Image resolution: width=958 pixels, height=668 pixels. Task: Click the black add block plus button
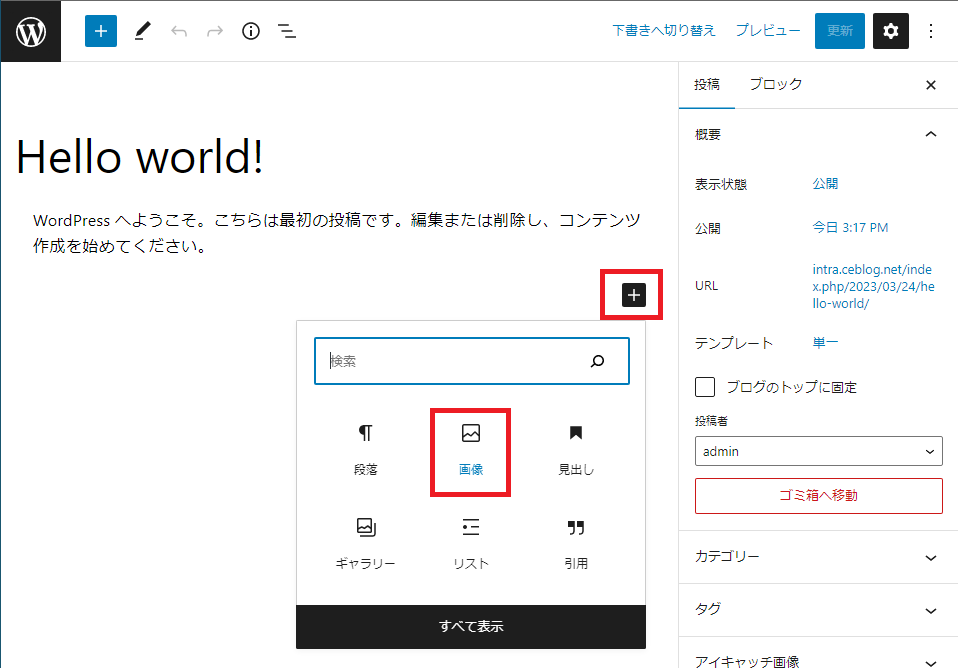[634, 295]
